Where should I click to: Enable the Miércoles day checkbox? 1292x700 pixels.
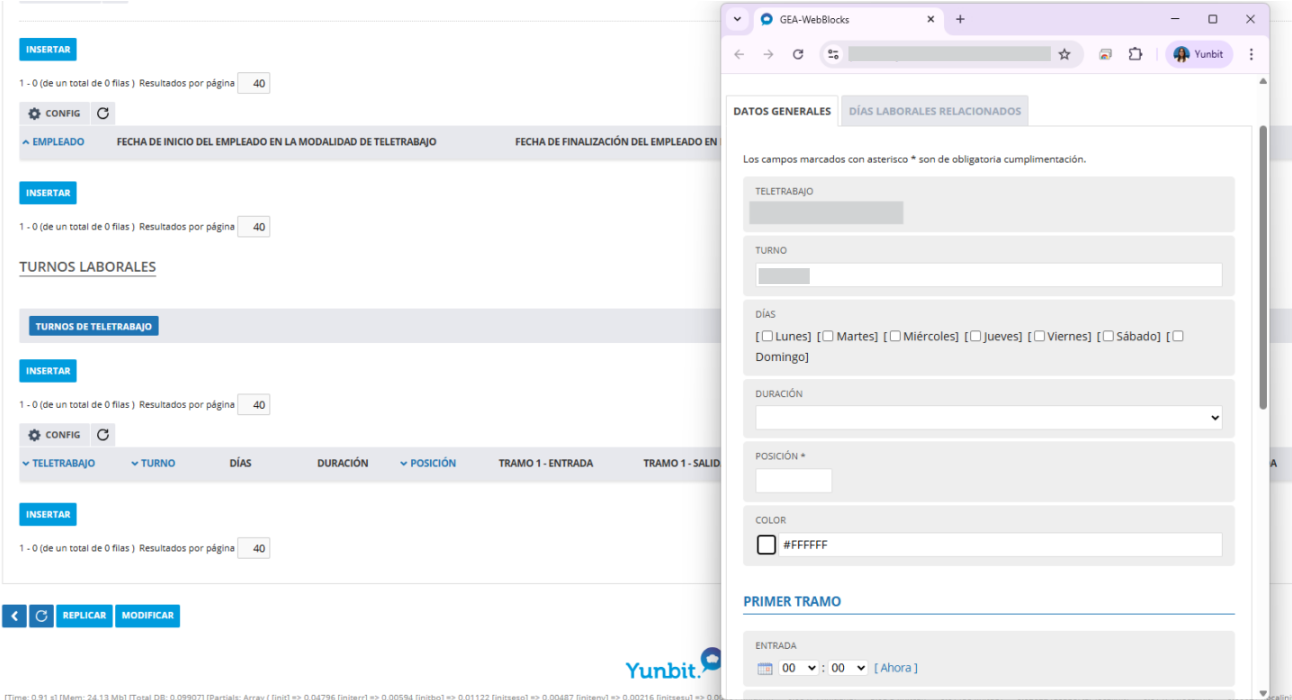[x=895, y=336]
